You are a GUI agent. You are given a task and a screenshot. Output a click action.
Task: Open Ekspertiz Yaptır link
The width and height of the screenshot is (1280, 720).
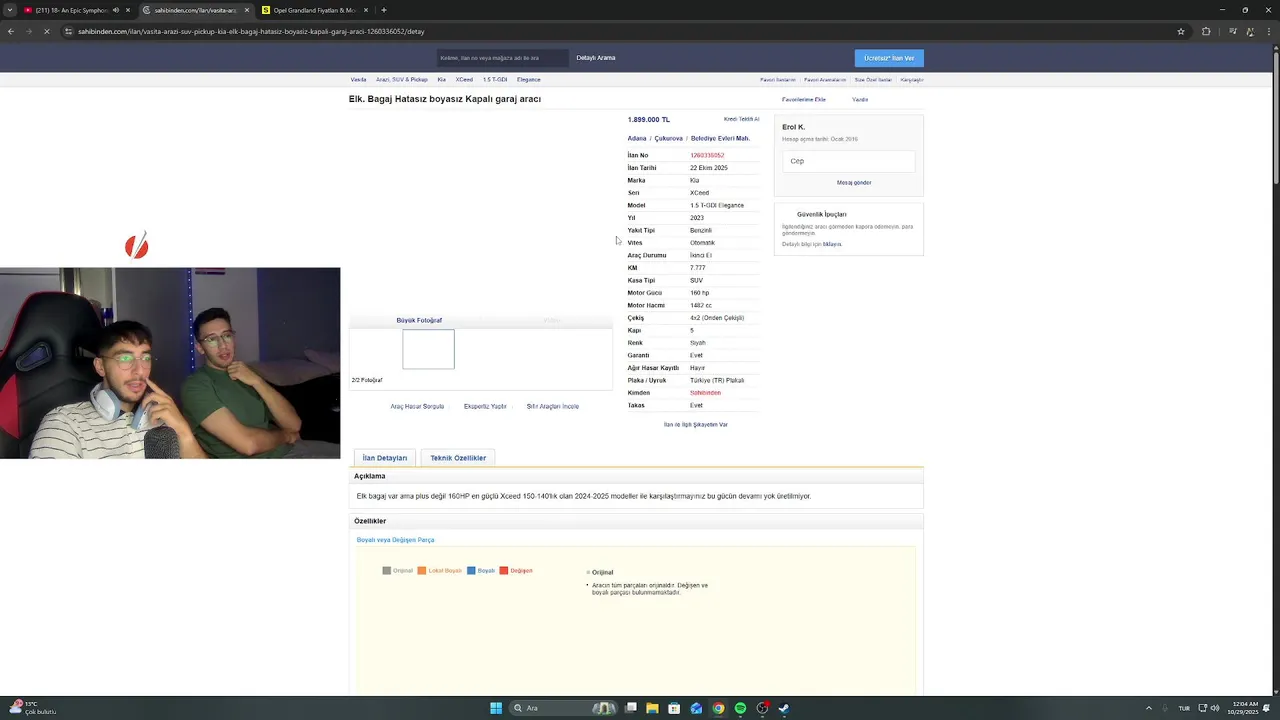pos(485,406)
